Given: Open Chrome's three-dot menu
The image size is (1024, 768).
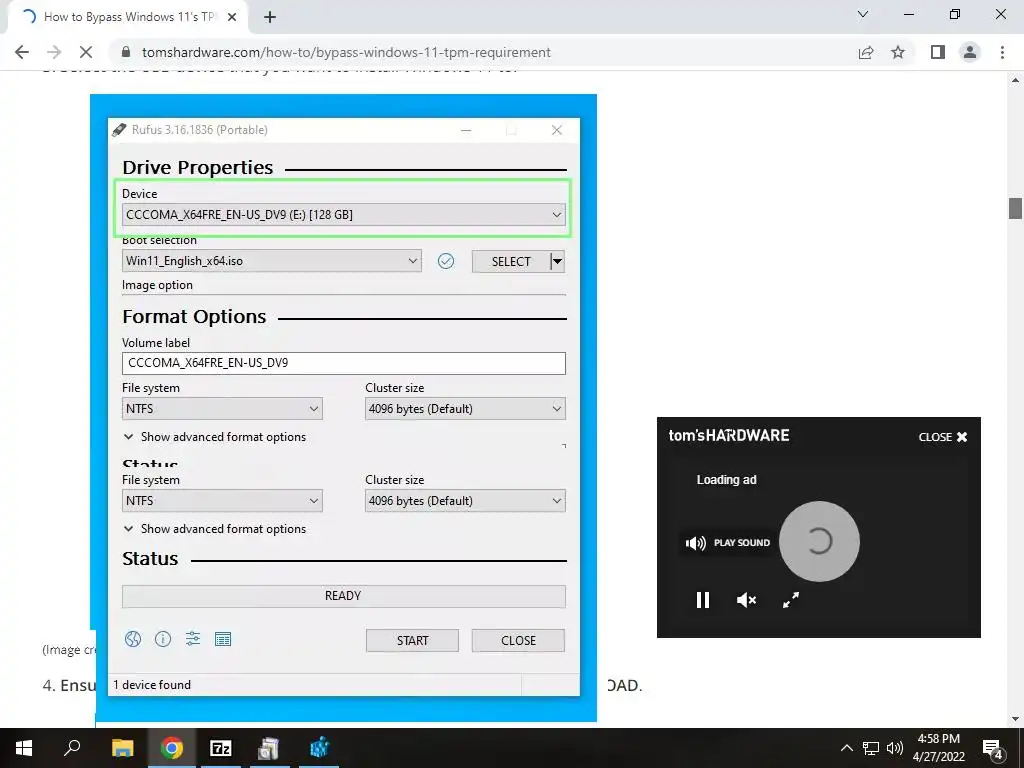Looking at the screenshot, I should point(1002,52).
